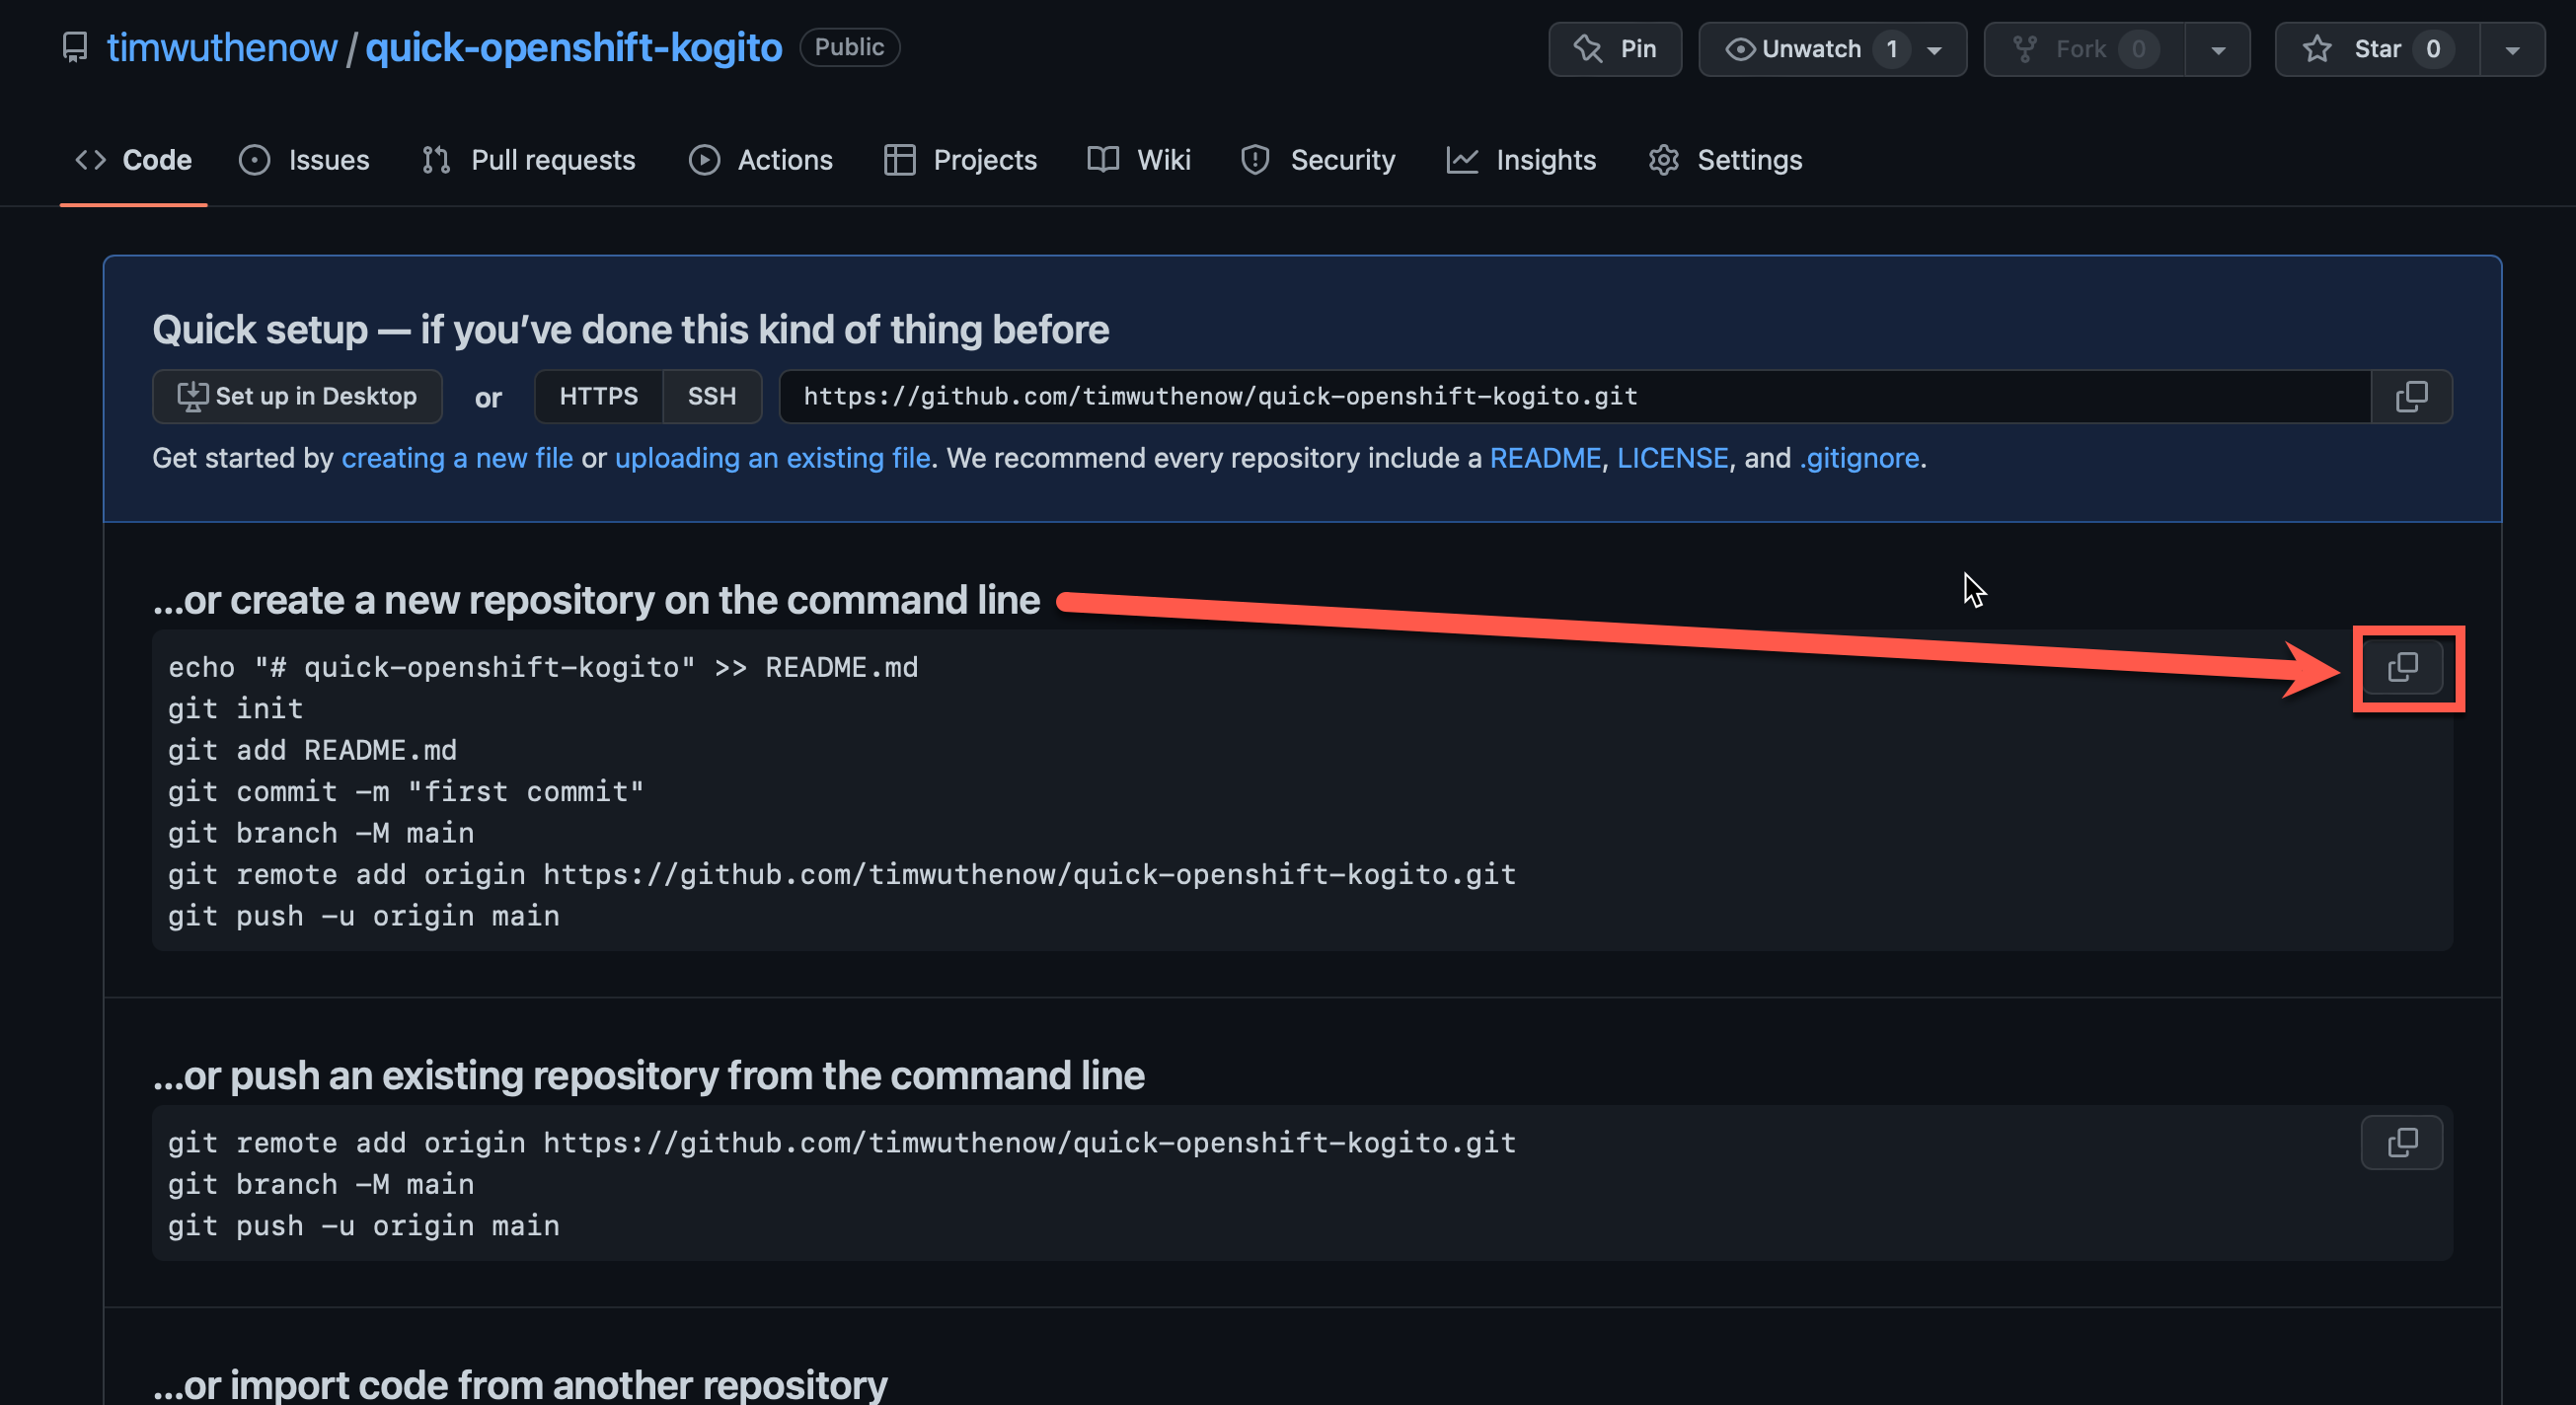Screen dimensions: 2576x1405
Task: Open the Unwatch notification options dropdown arrow
Action: point(1934,49)
